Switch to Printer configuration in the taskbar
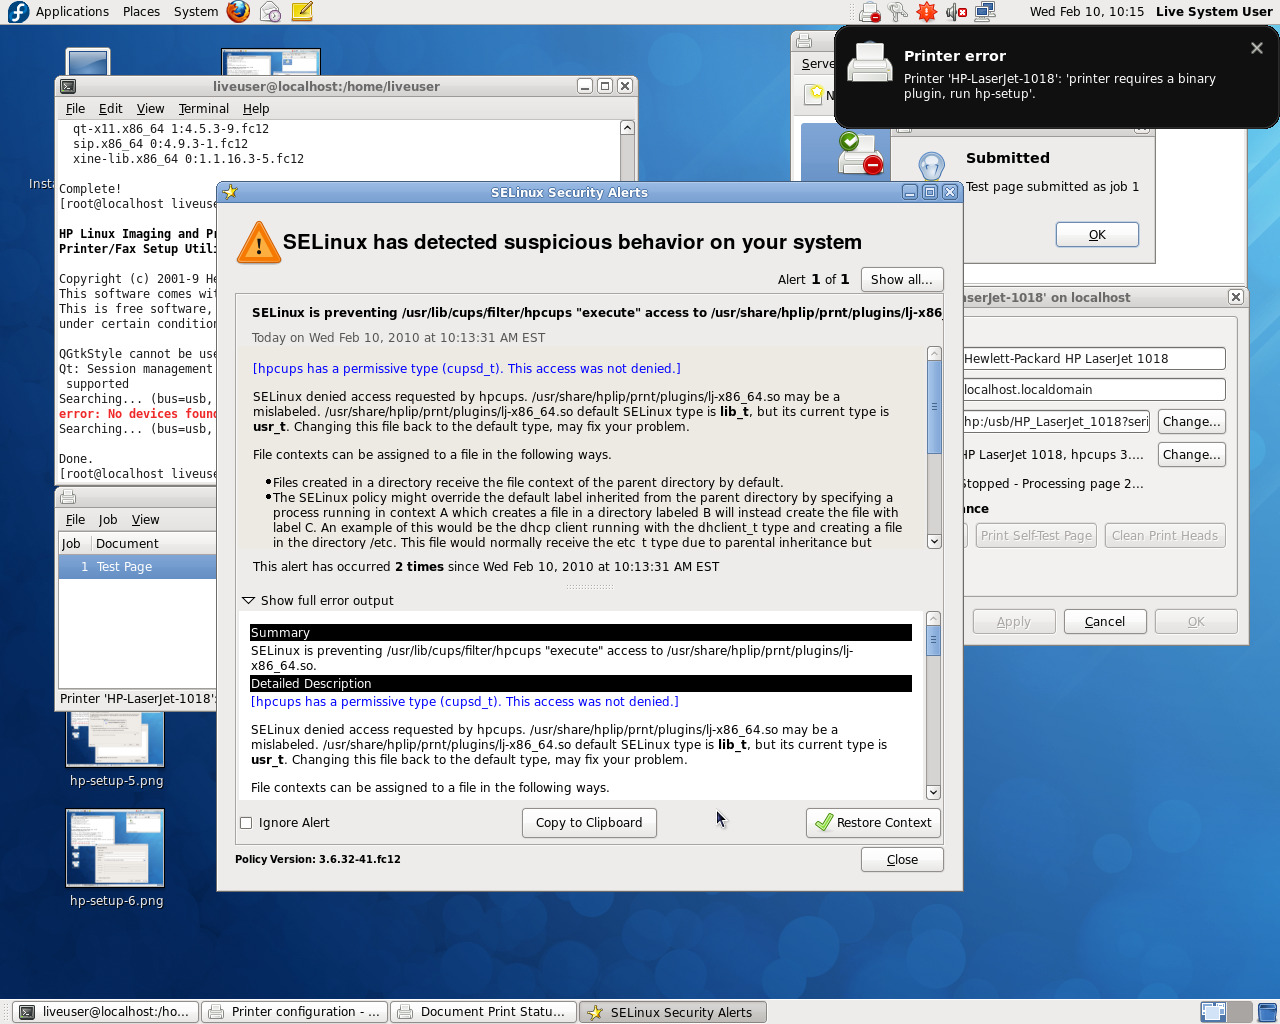The width and height of the screenshot is (1280, 1024). (x=295, y=1012)
